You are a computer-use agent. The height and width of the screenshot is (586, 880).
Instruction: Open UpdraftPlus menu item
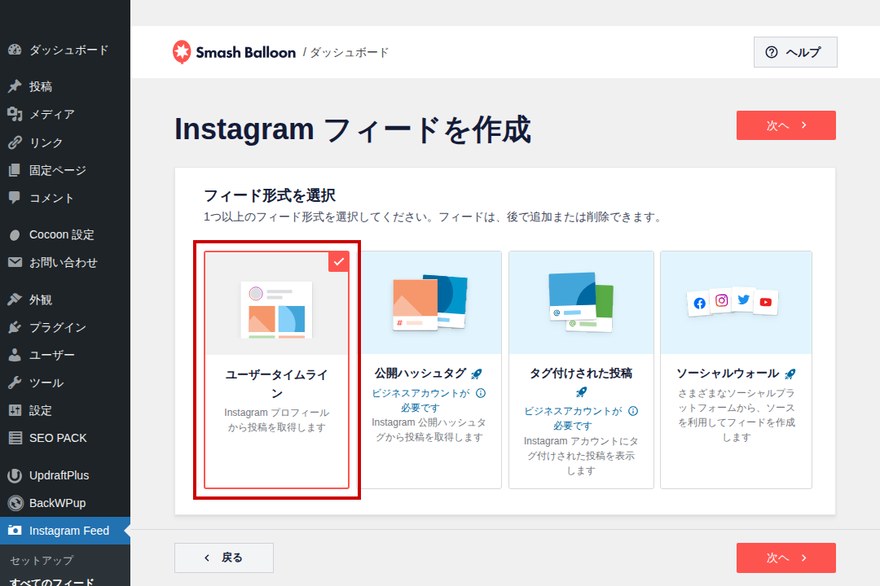point(65,475)
